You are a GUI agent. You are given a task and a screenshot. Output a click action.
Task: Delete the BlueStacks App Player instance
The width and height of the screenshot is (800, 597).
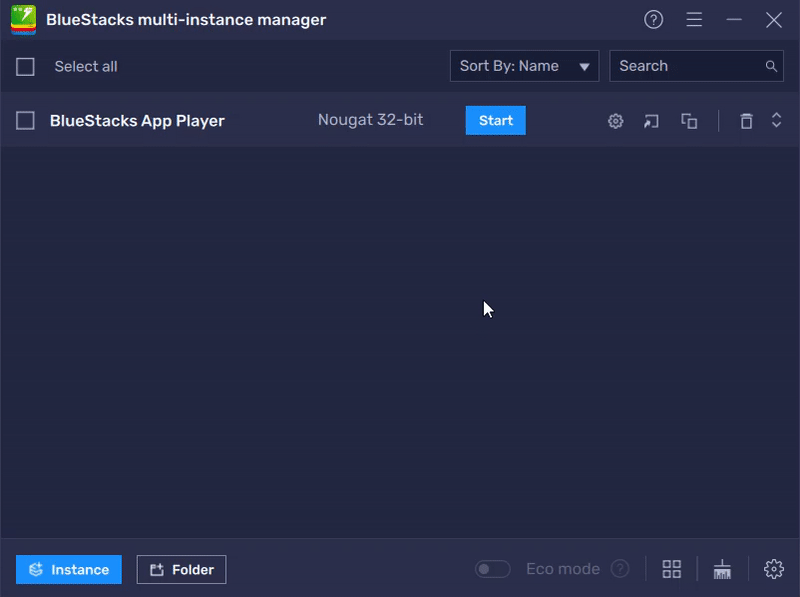click(746, 121)
